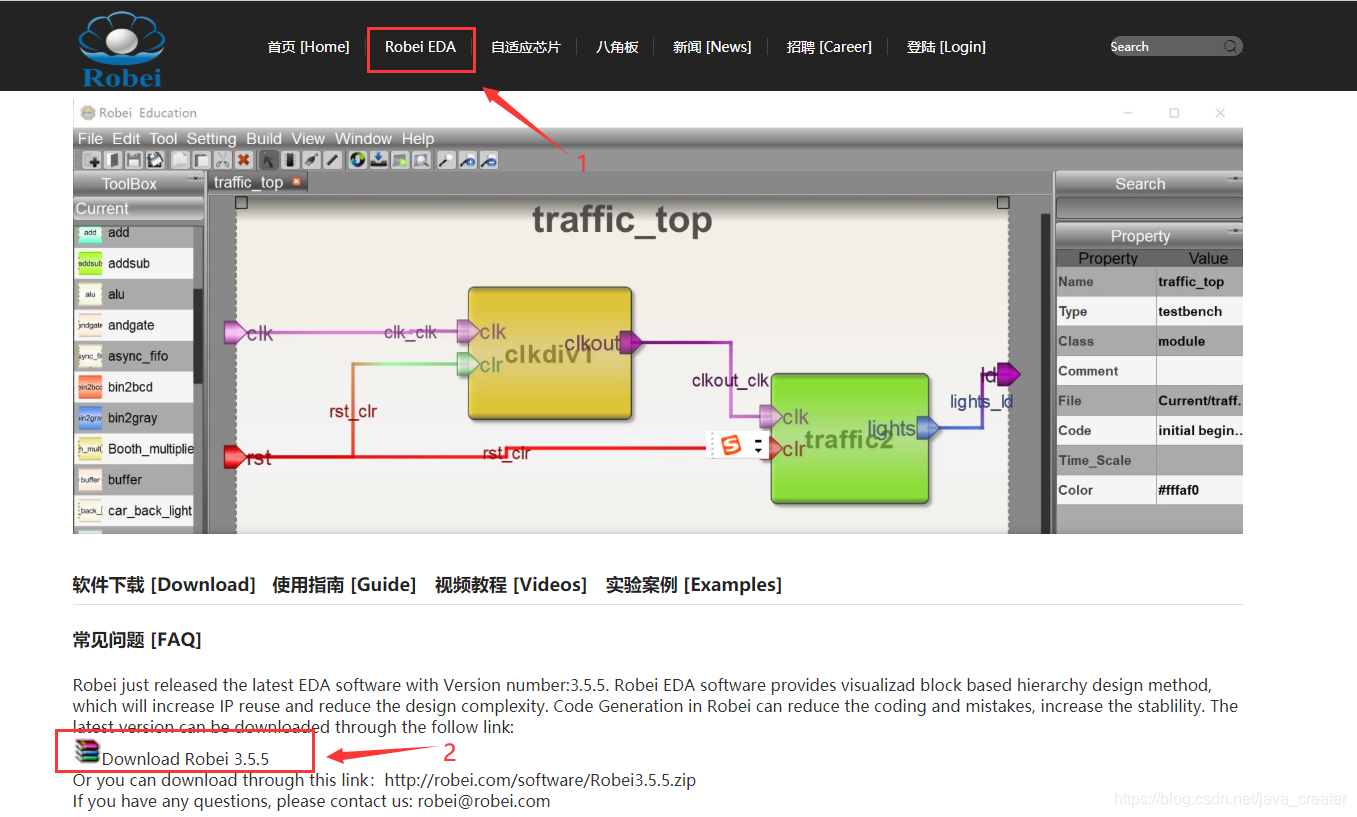
Task: Open the Build menu
Action: point(264,139)
